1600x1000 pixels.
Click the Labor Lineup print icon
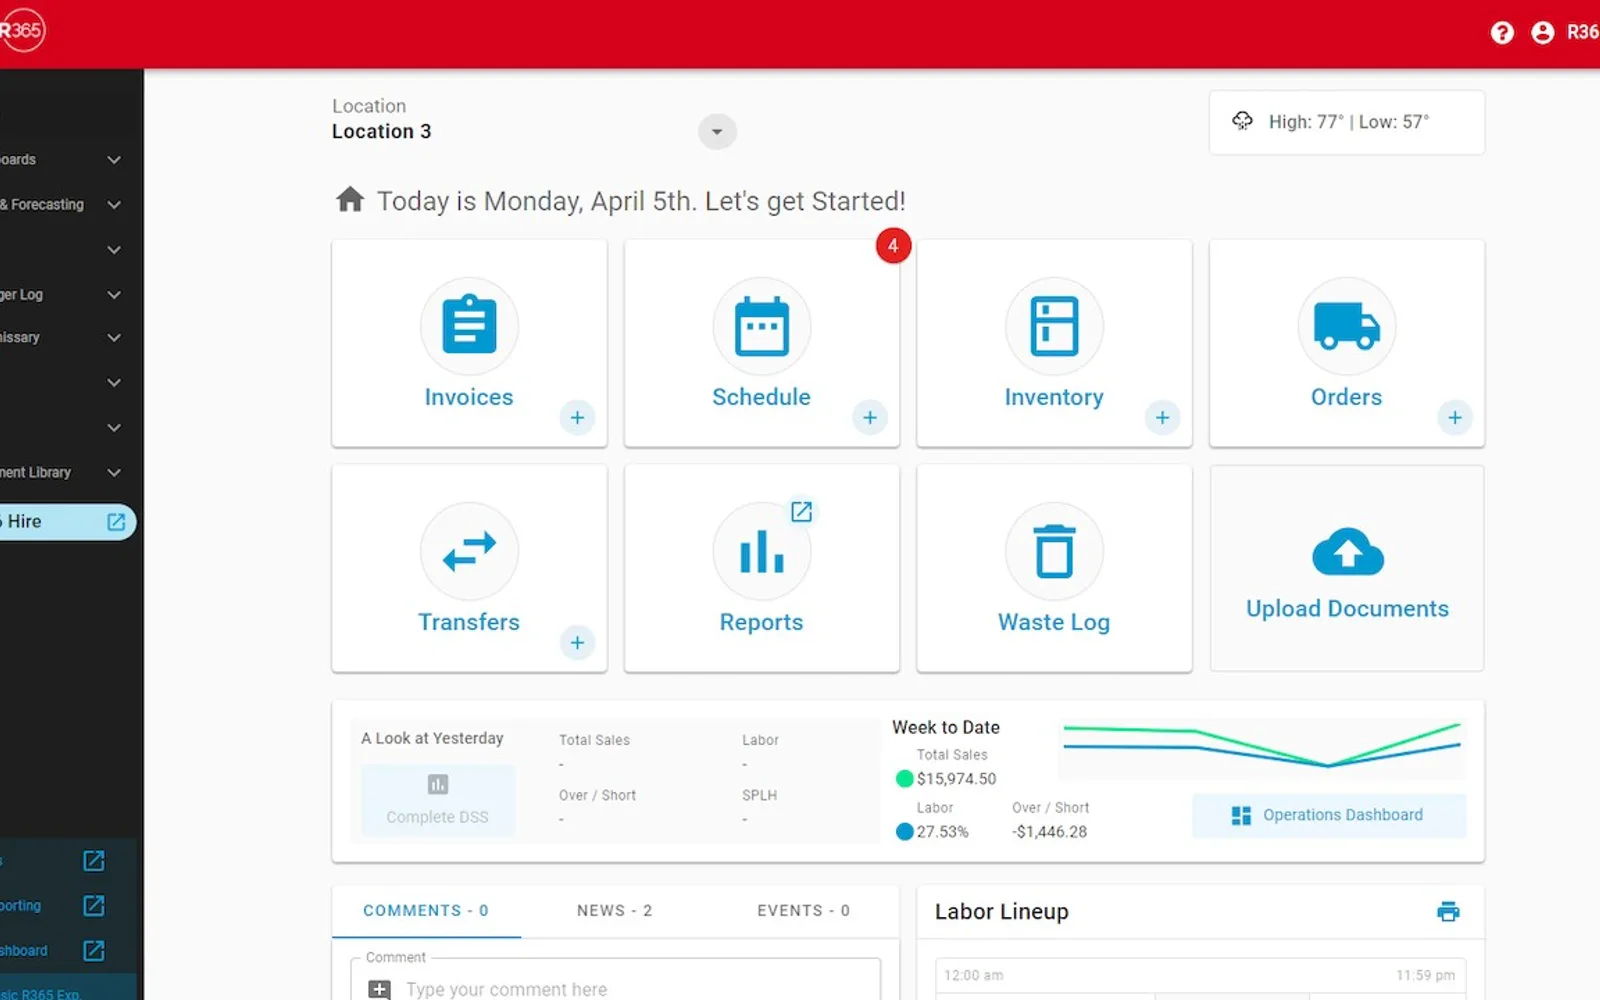tap(1448, 911)
